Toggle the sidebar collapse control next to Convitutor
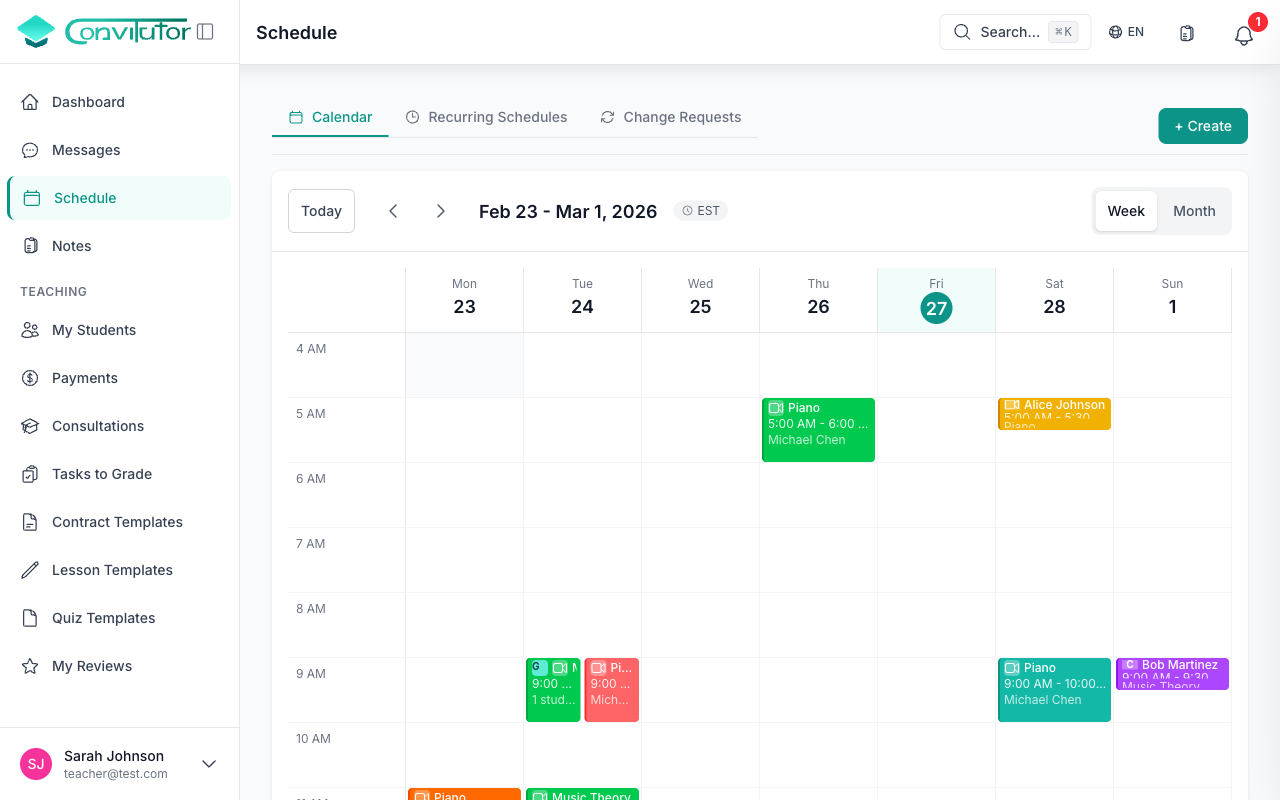The image size is (1280, 800). pyautogui.click(x=204, y=31)
